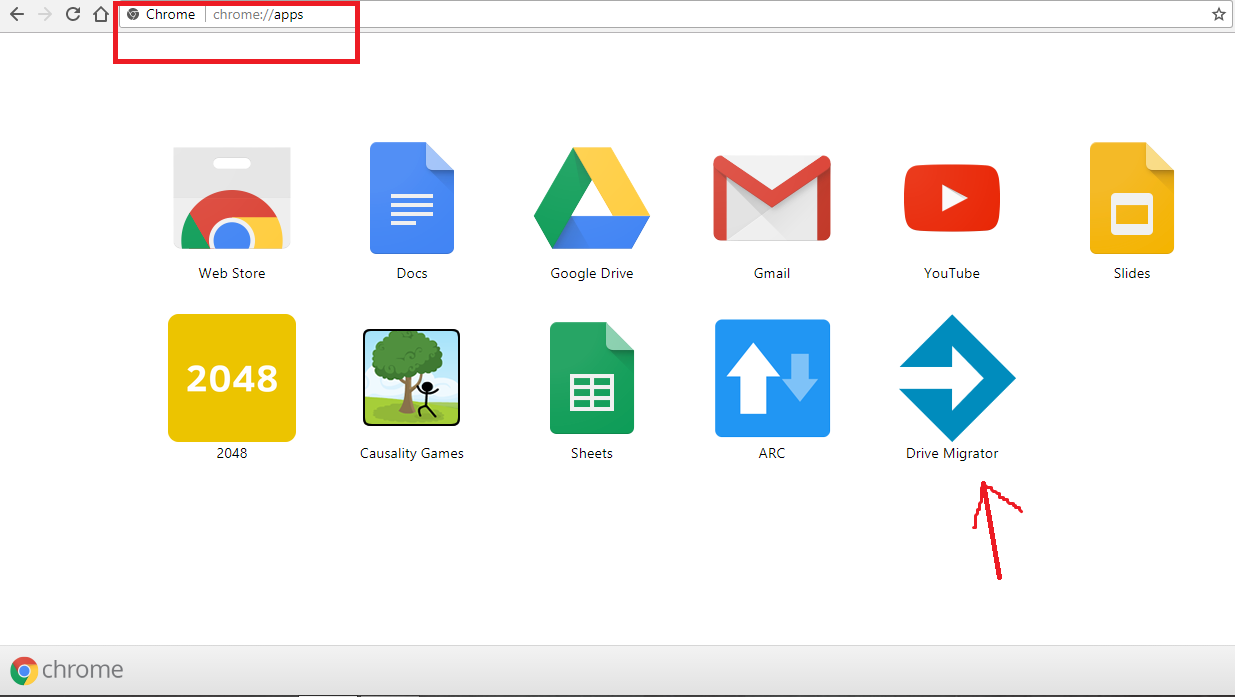Image resolution: width=1235 pixels, height=697 pixels.
Task: Open Gmail
Action: (x=771, y=197)
